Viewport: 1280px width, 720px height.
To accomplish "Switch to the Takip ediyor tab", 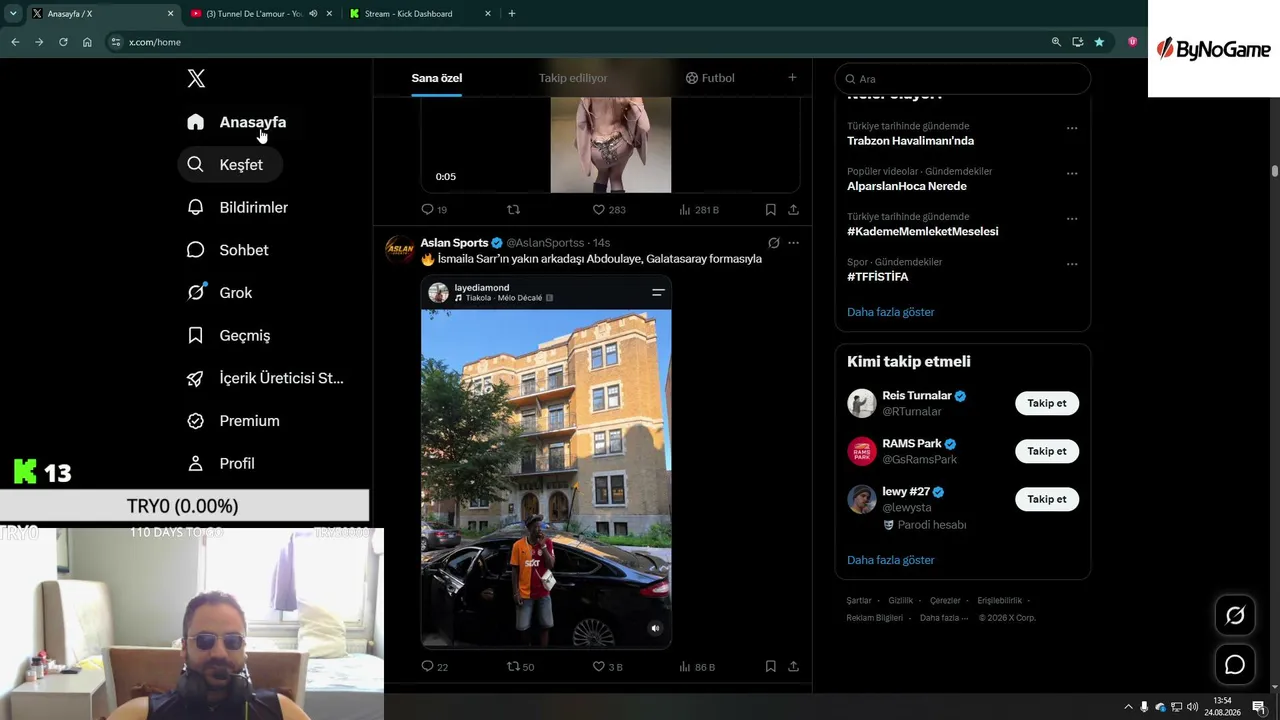I will click(x=573, y=78).
